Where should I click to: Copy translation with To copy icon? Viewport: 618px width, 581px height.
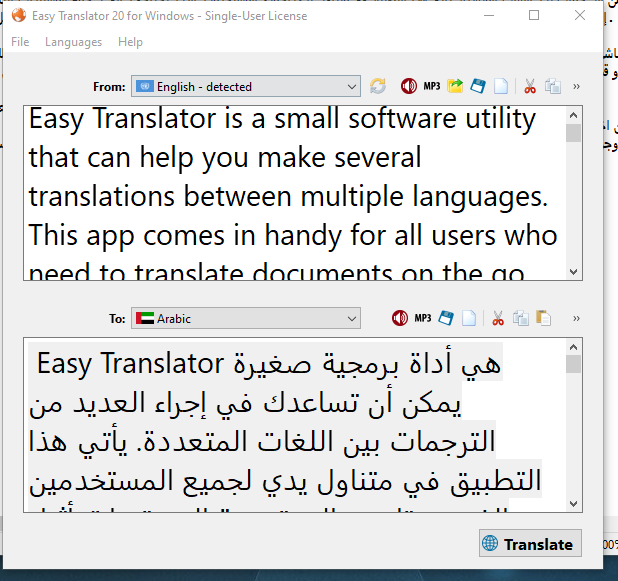pos(521,318)
